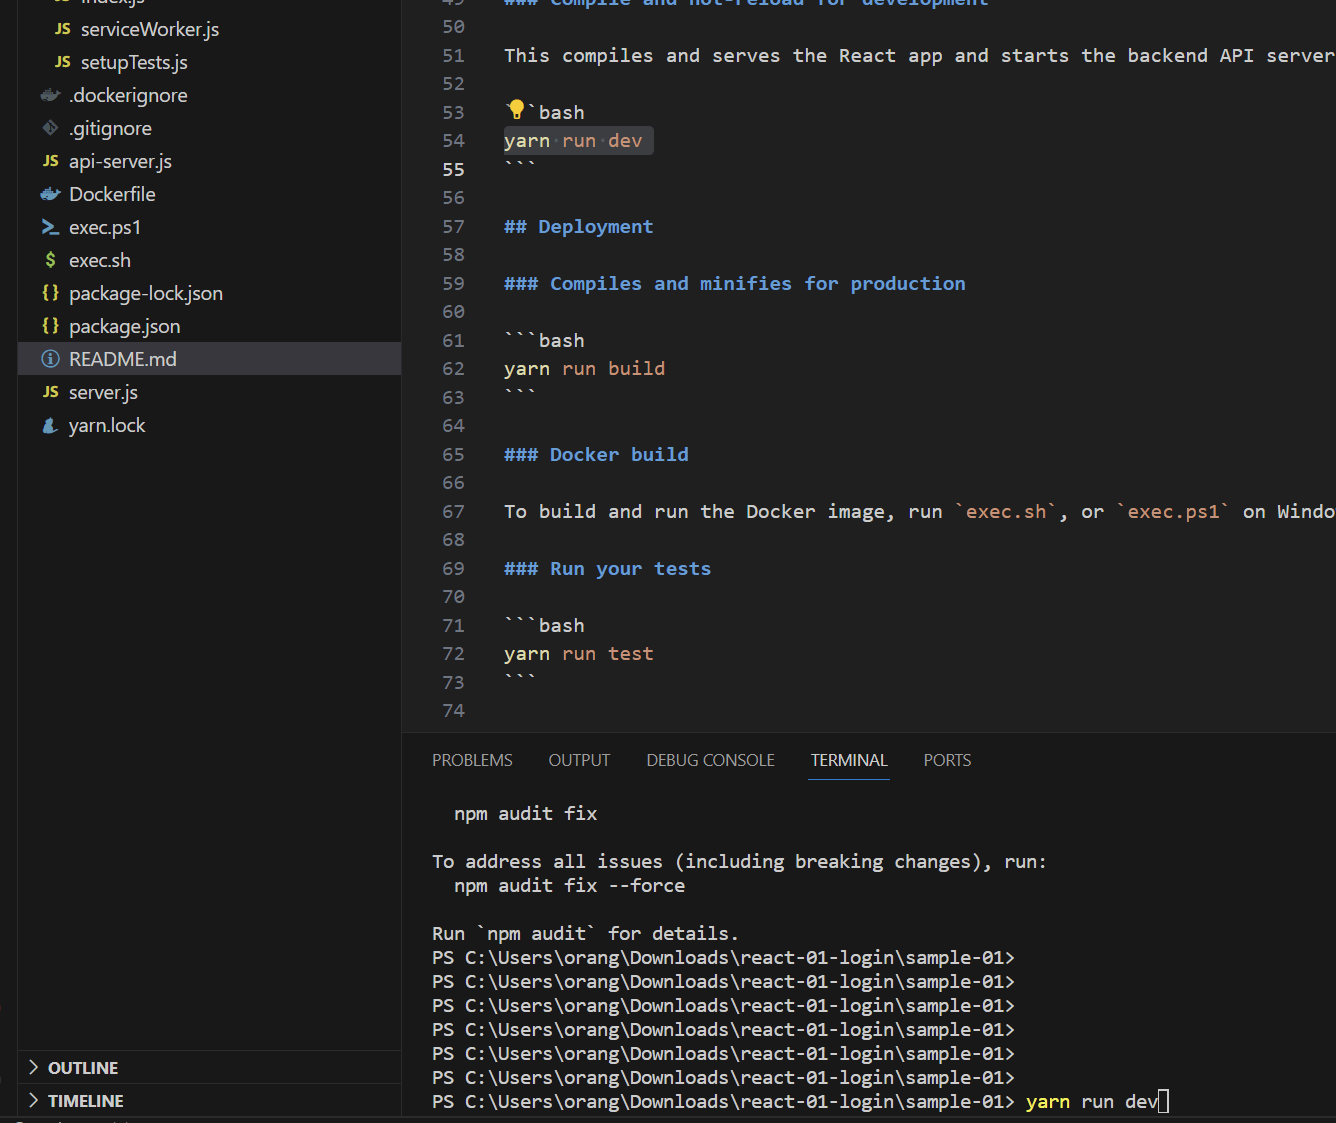Expand the OUTLINE section
Viewport: 1336px width, 1123px height.
(210, 1068)
